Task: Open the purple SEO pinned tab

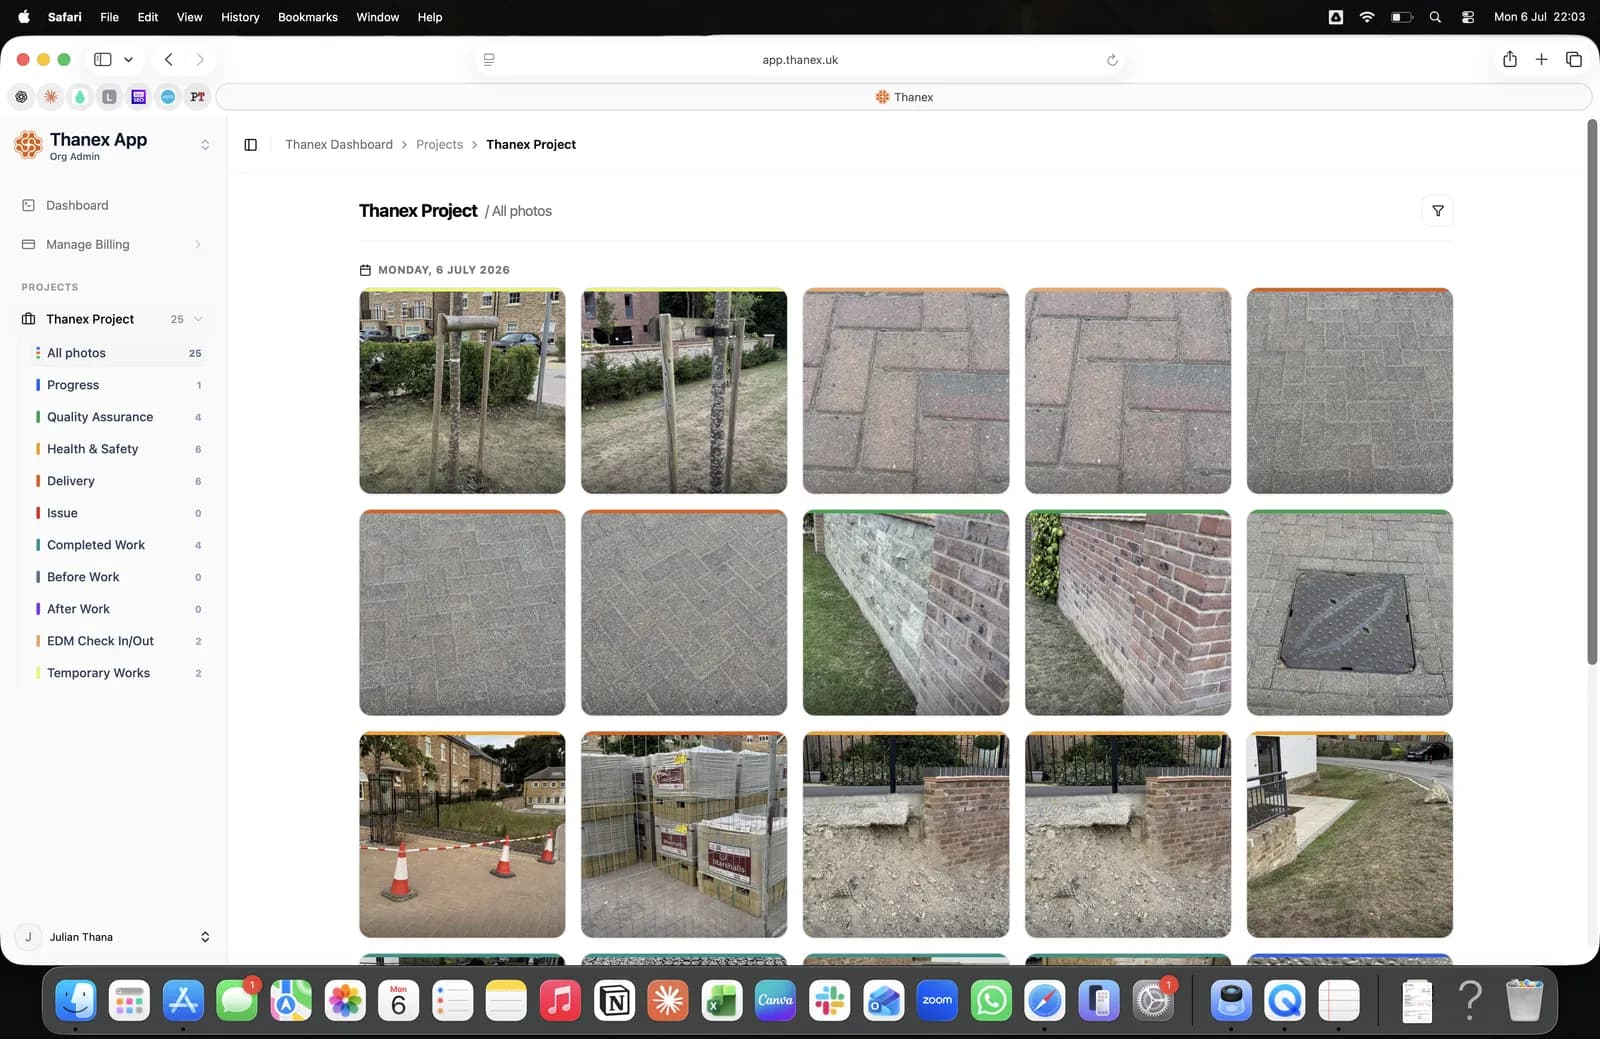Action: [139, 97]
